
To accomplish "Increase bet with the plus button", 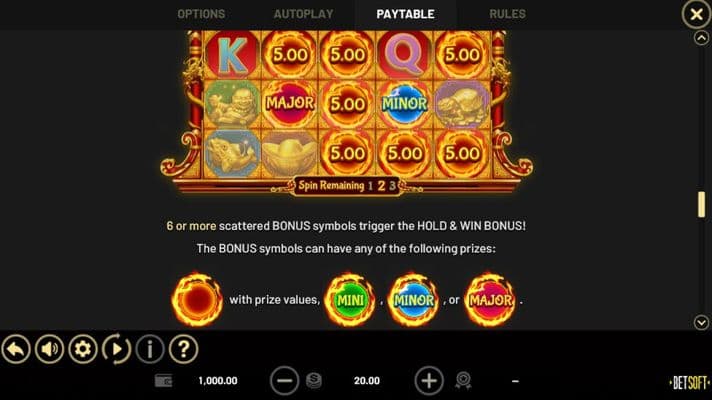I will [x=429, y=380].
